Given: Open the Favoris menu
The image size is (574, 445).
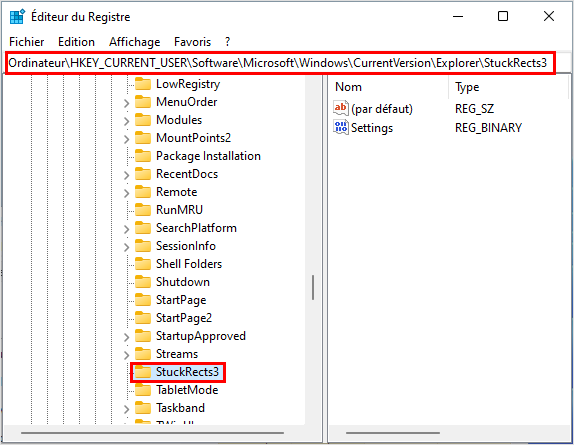Looking at the screenshot, I should [192, 42].
